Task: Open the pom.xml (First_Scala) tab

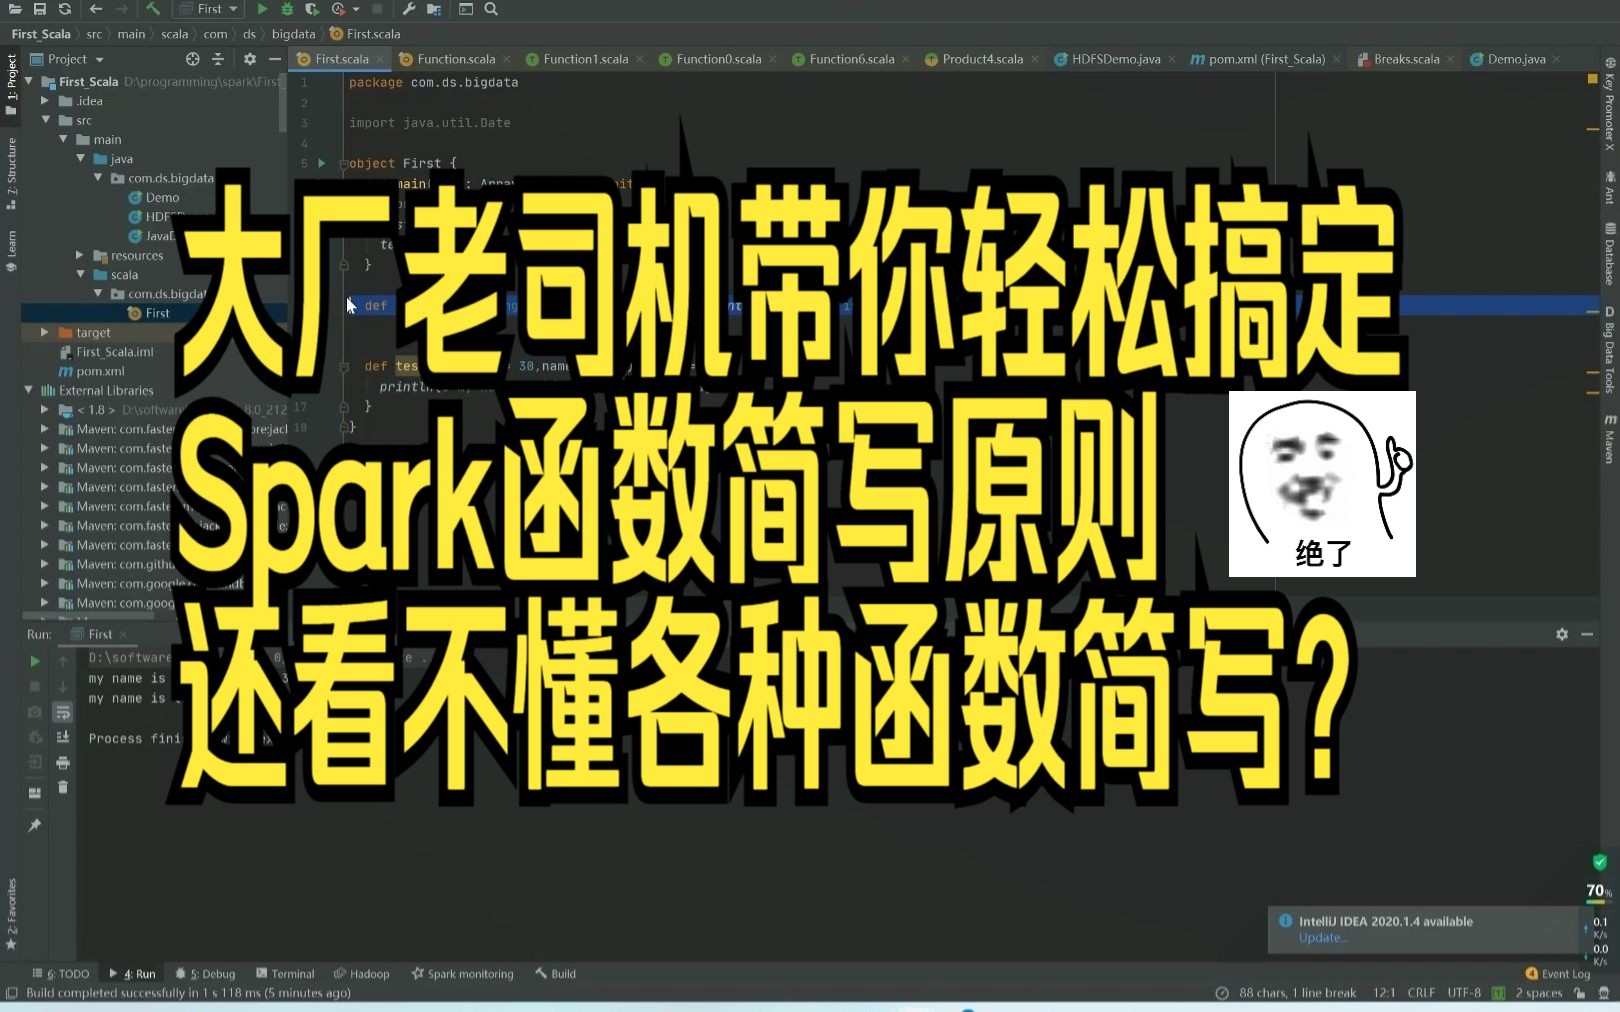Action: (1267, 59)
